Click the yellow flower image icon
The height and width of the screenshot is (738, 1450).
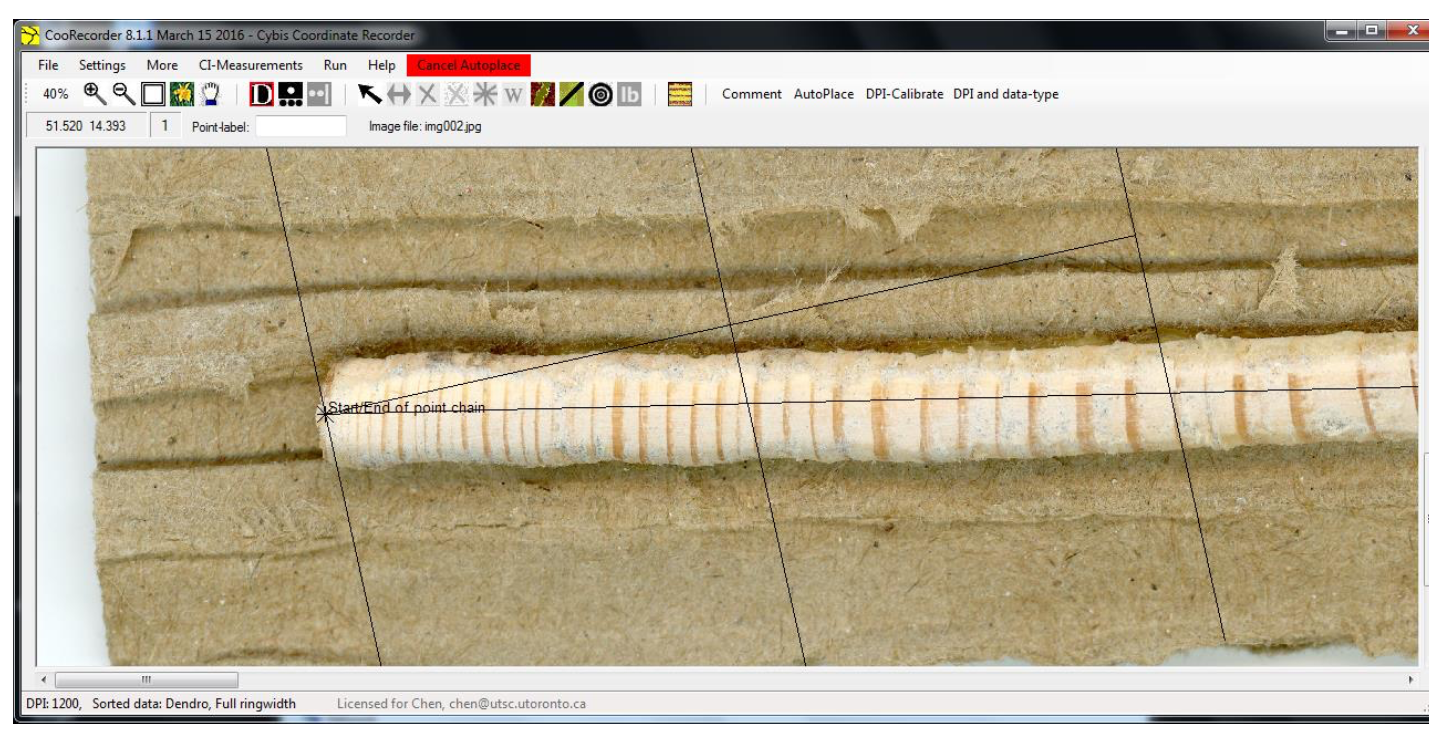tap(181, 95)
